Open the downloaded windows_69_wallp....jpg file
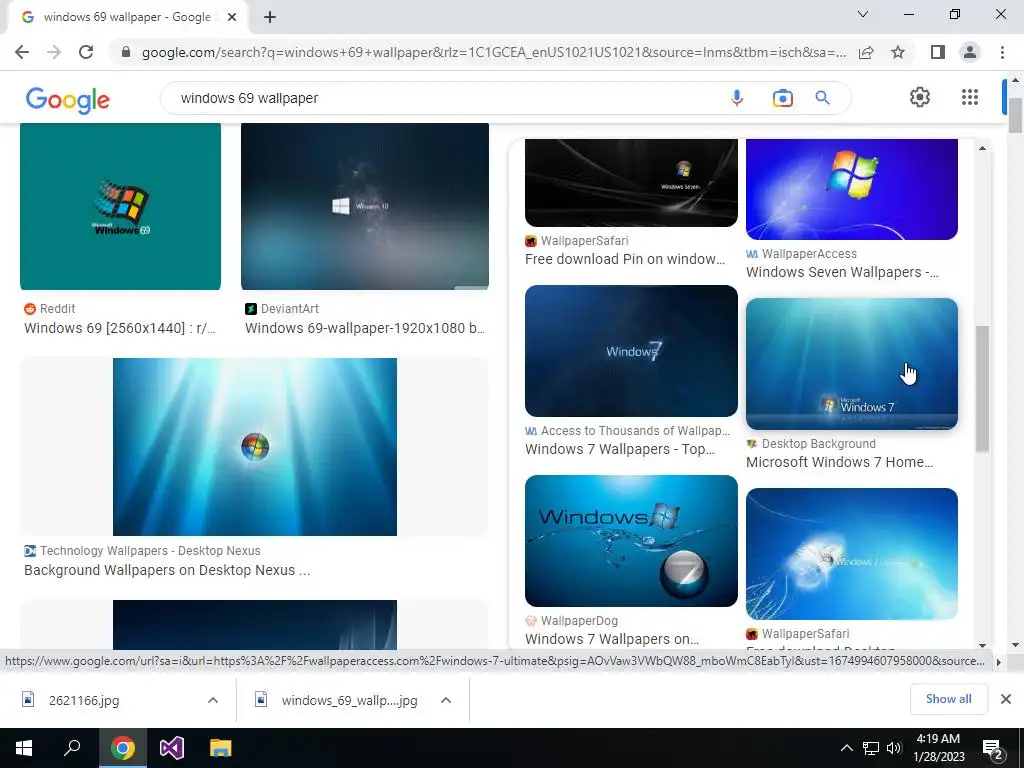Image resolution: width=1024 pixels, height=768 pixels. (349, 701)
